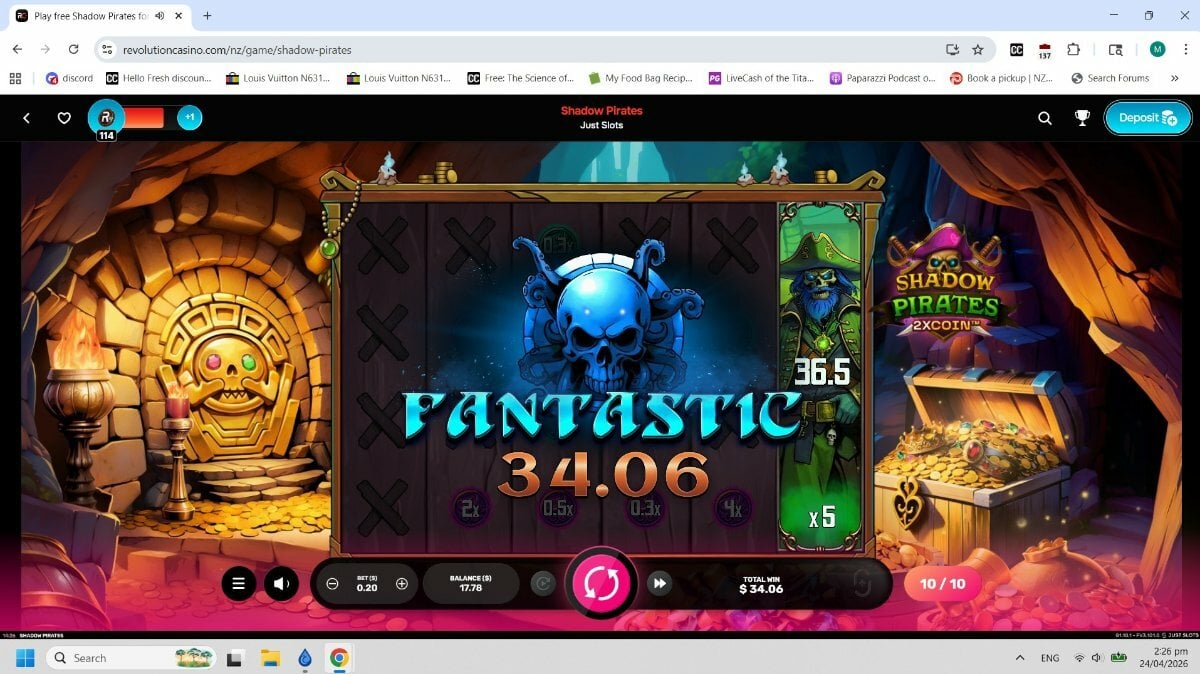Click the Deposit button
Screen dimensions: 1200x674
[1147, 118]
